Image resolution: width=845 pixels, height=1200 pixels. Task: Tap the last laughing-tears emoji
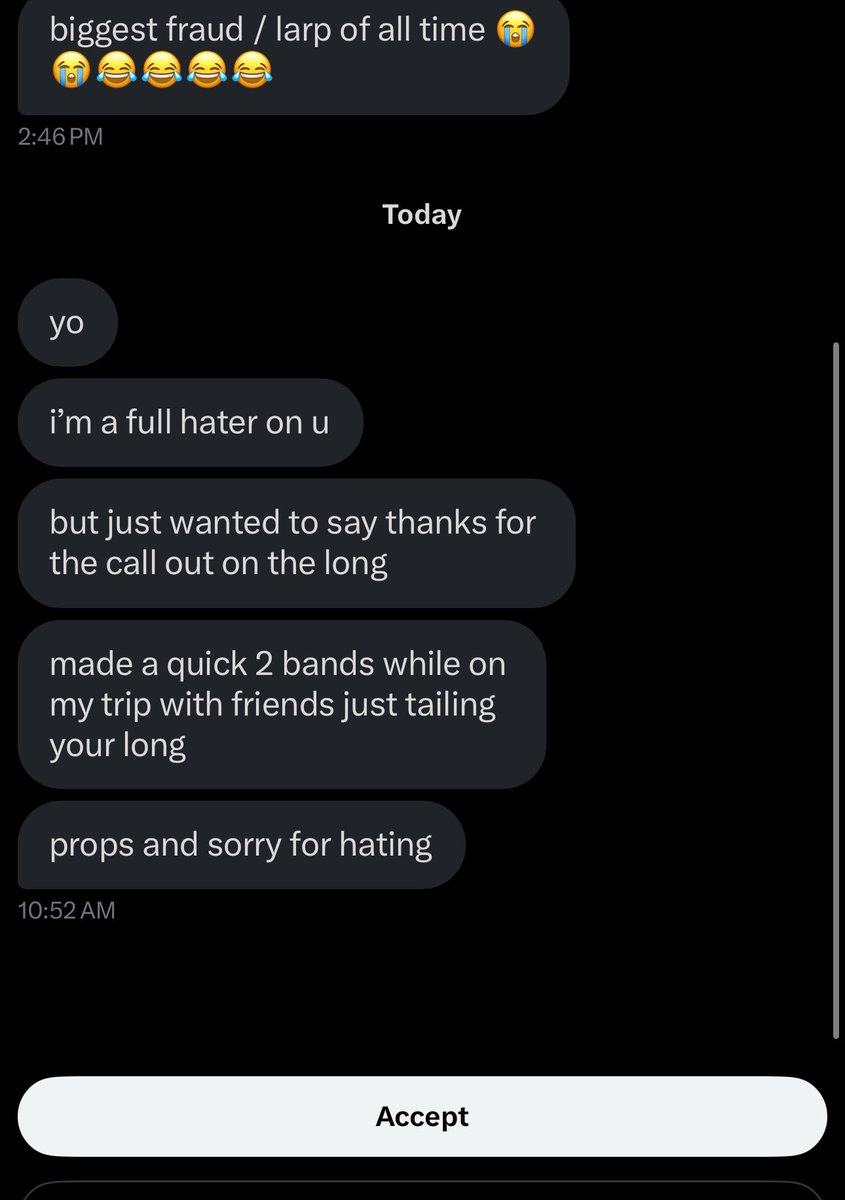[250, 71]
